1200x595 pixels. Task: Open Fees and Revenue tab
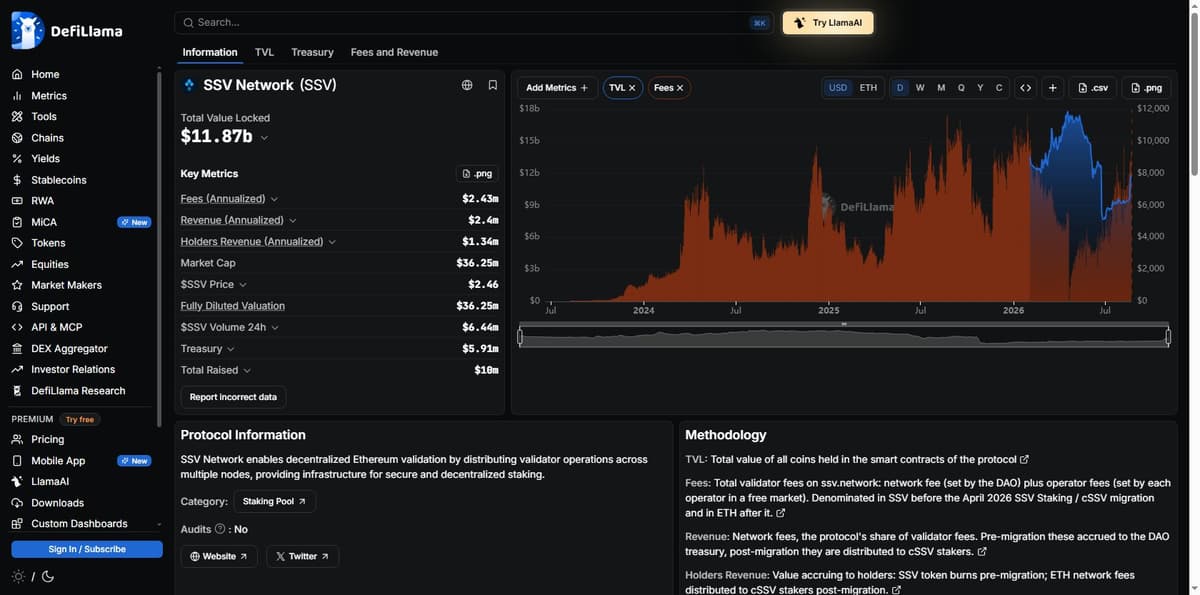[x=394, y=52]
